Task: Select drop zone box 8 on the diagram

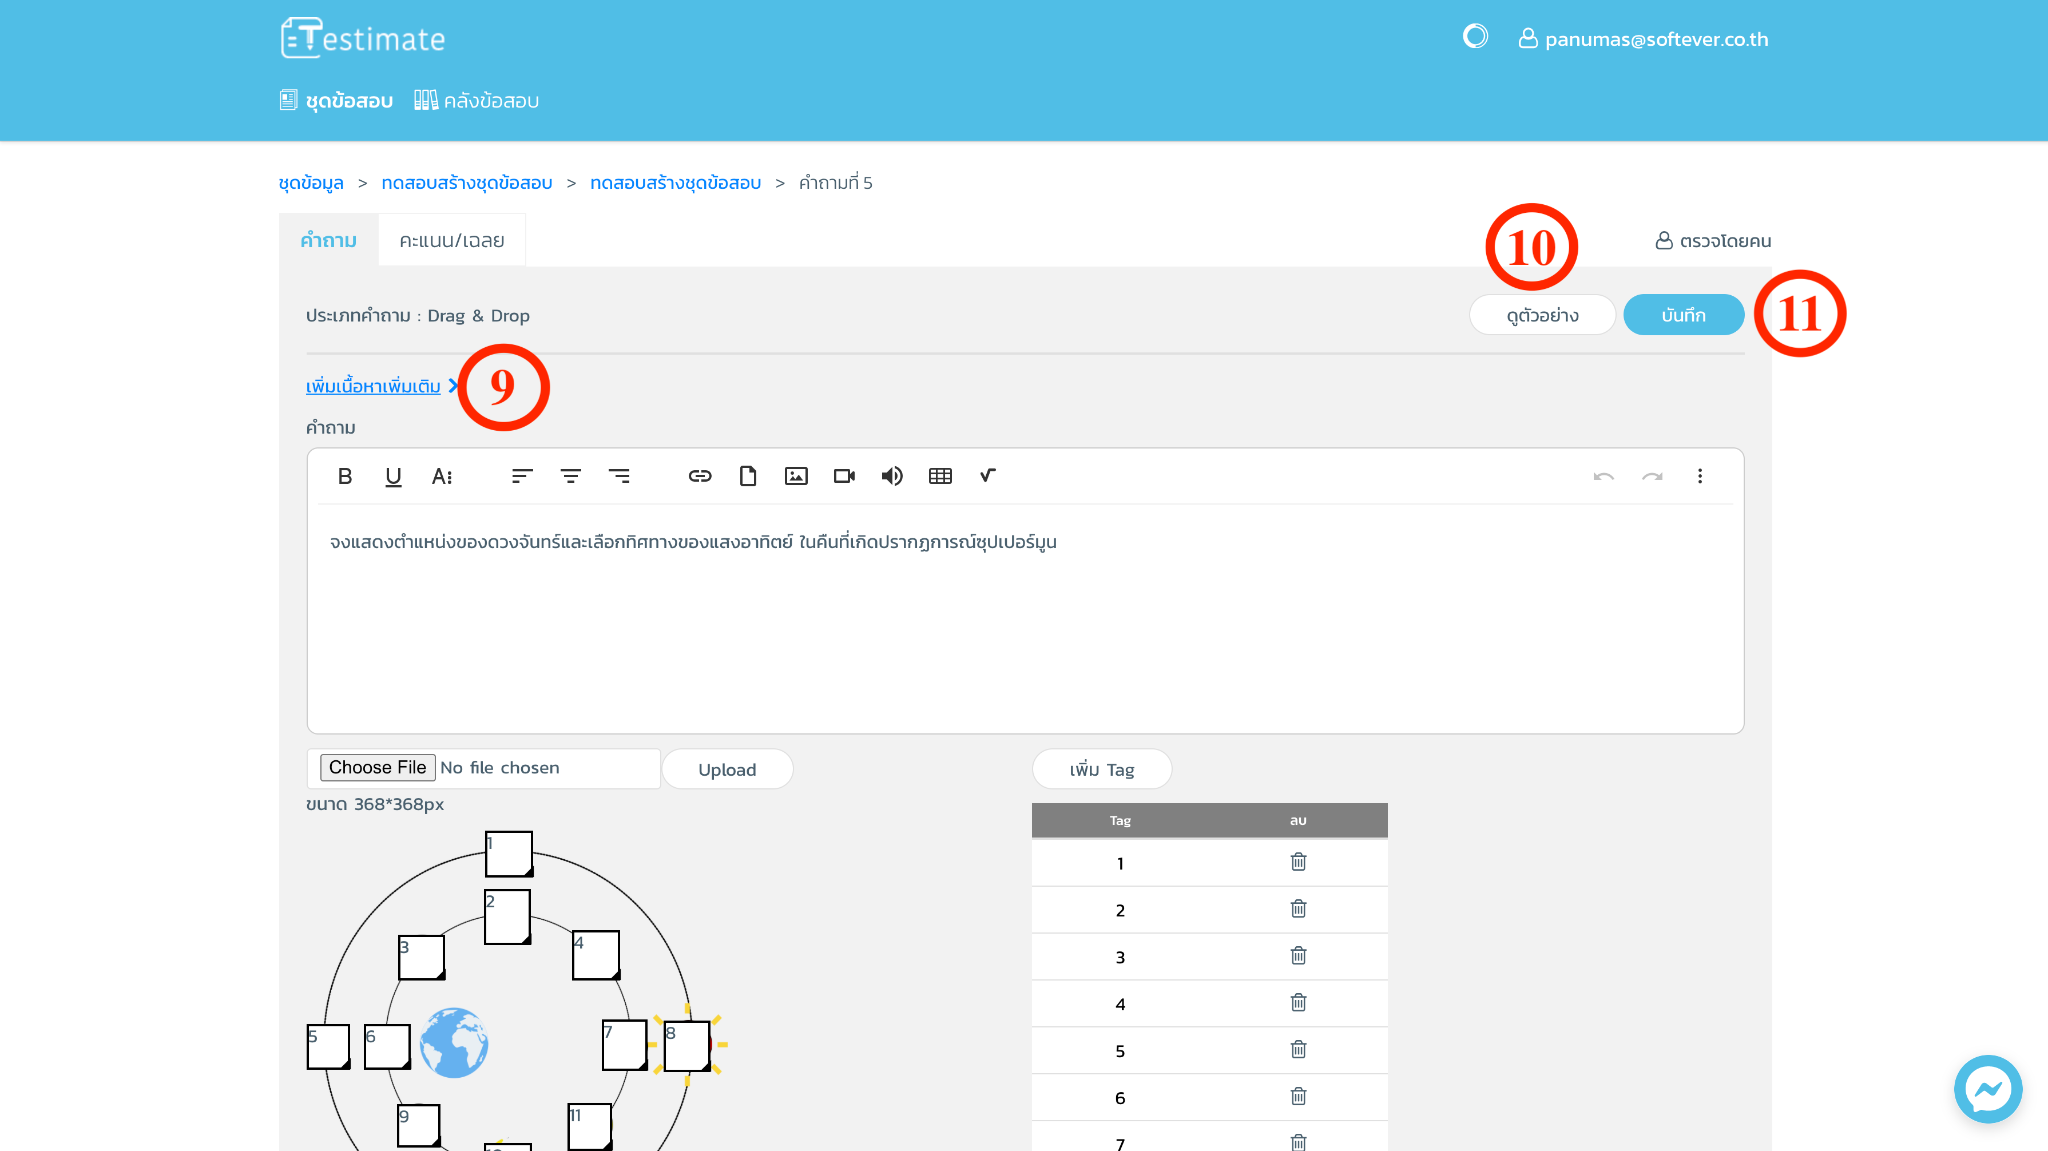Action: [687, 1046]
